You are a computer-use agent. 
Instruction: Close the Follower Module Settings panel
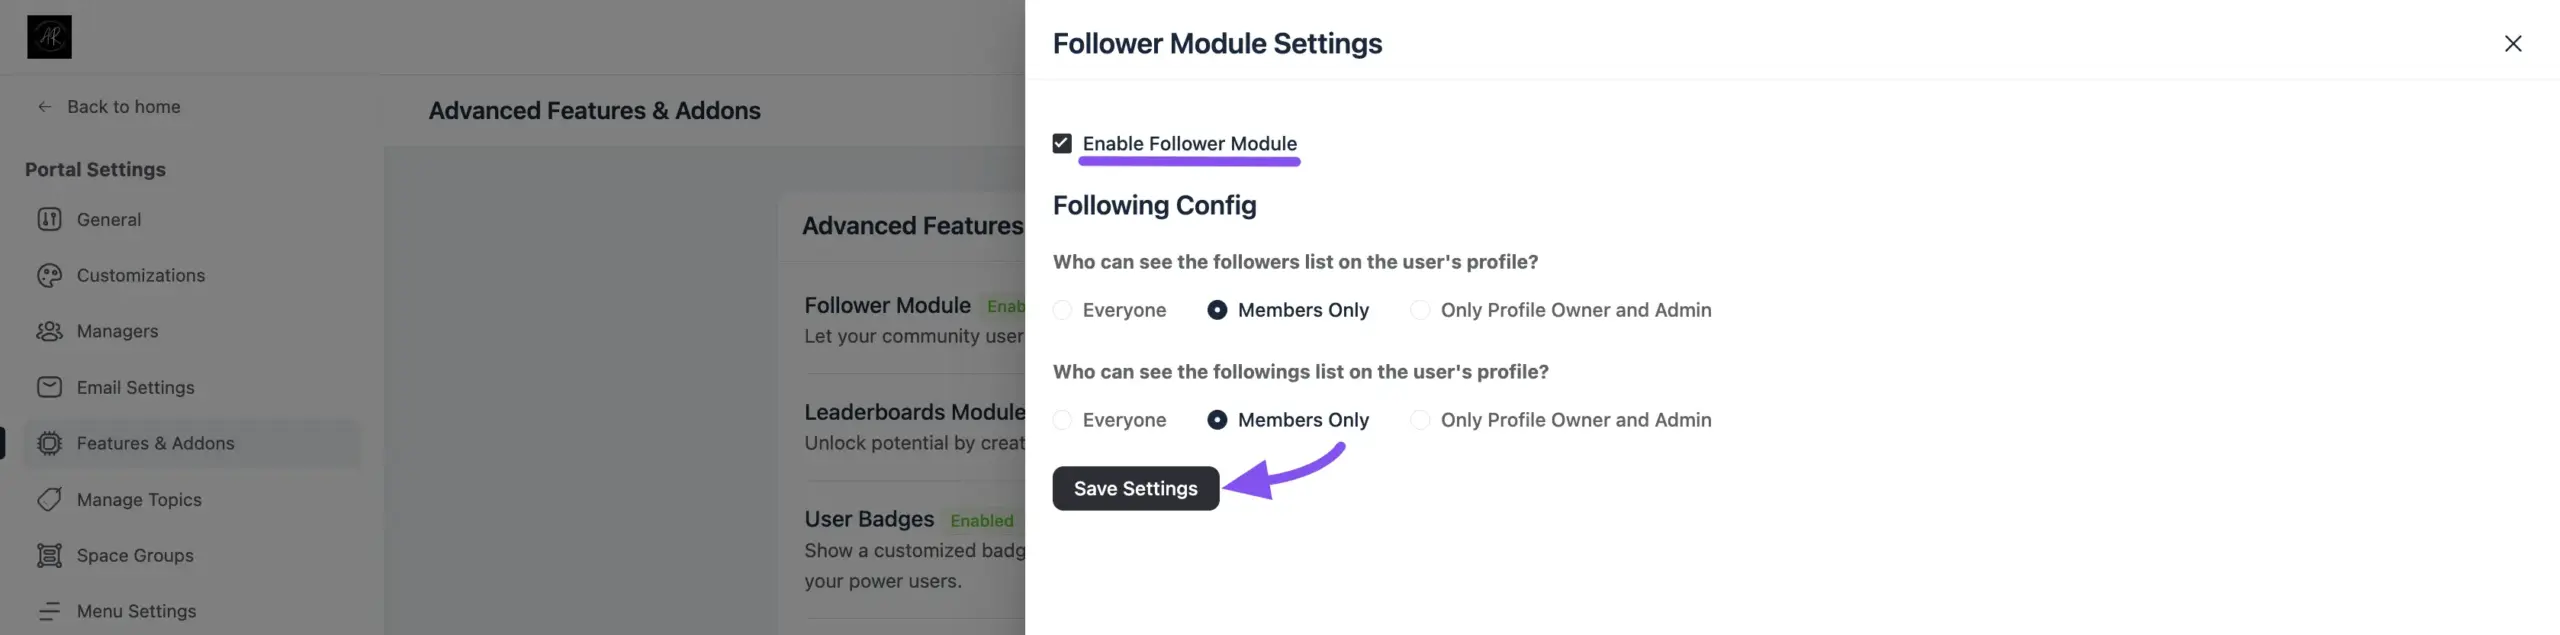(2512, 43)
